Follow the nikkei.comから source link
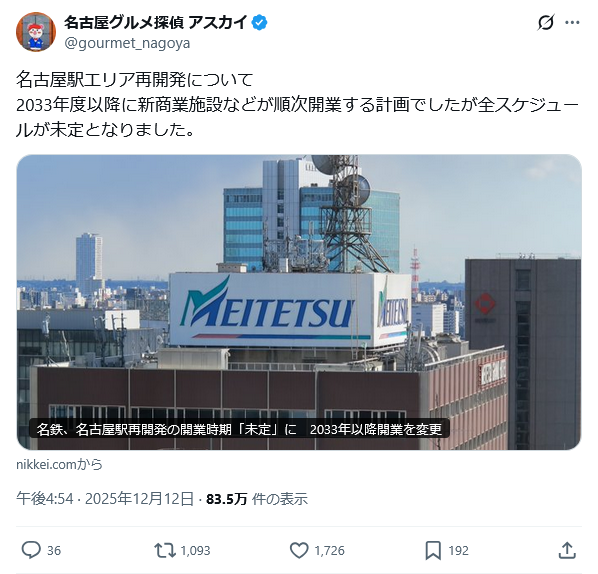598x574 pixels. 59,464
